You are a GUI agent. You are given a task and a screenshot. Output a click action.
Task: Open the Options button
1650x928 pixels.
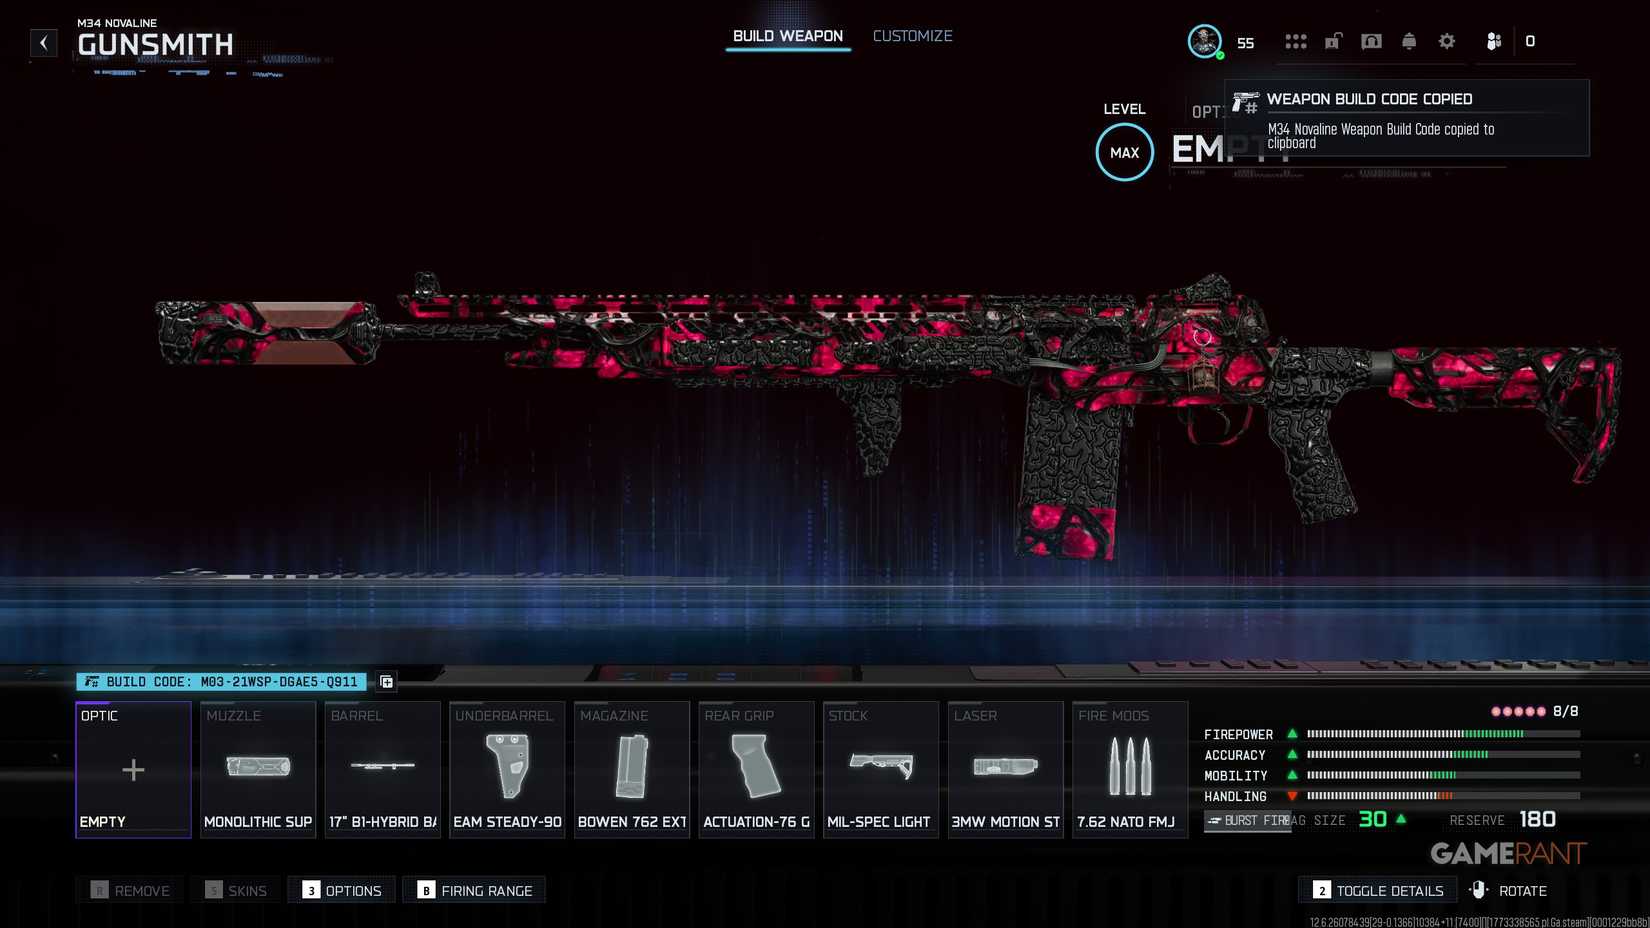pyautogui.click(x=342, y=890)
